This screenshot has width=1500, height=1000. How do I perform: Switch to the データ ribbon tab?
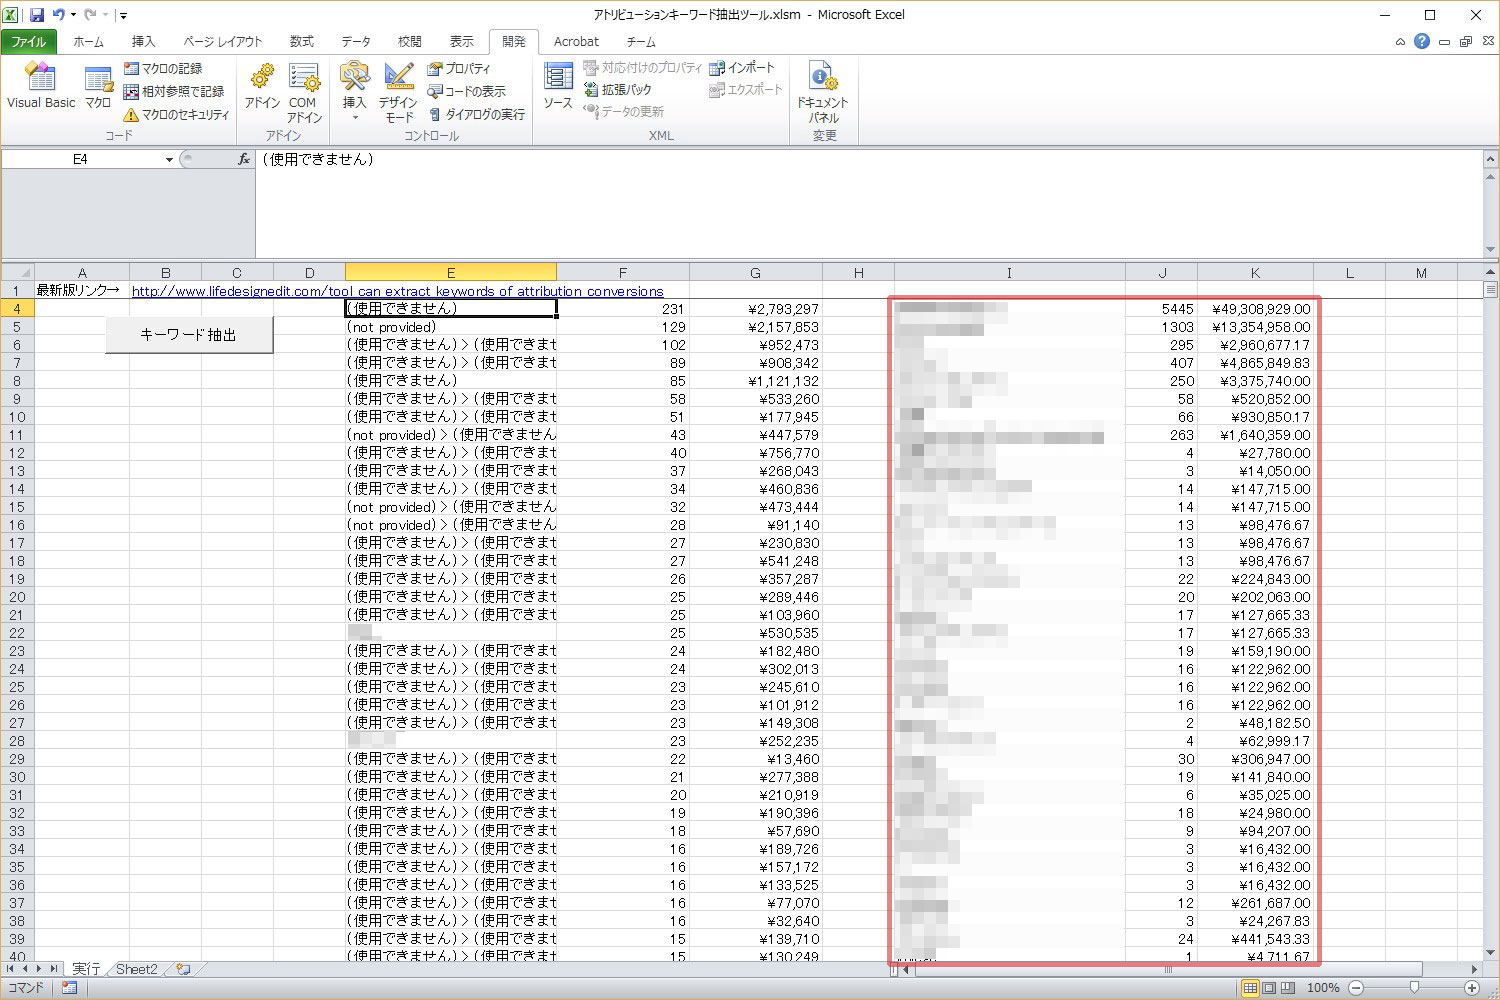click(x=356, y=42)
